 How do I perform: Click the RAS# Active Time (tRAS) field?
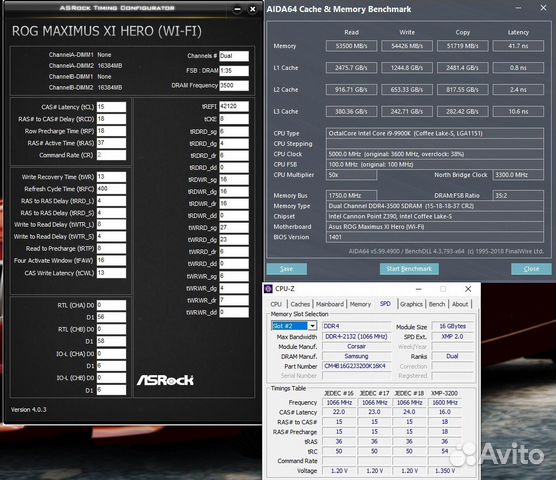click(111, 143)
